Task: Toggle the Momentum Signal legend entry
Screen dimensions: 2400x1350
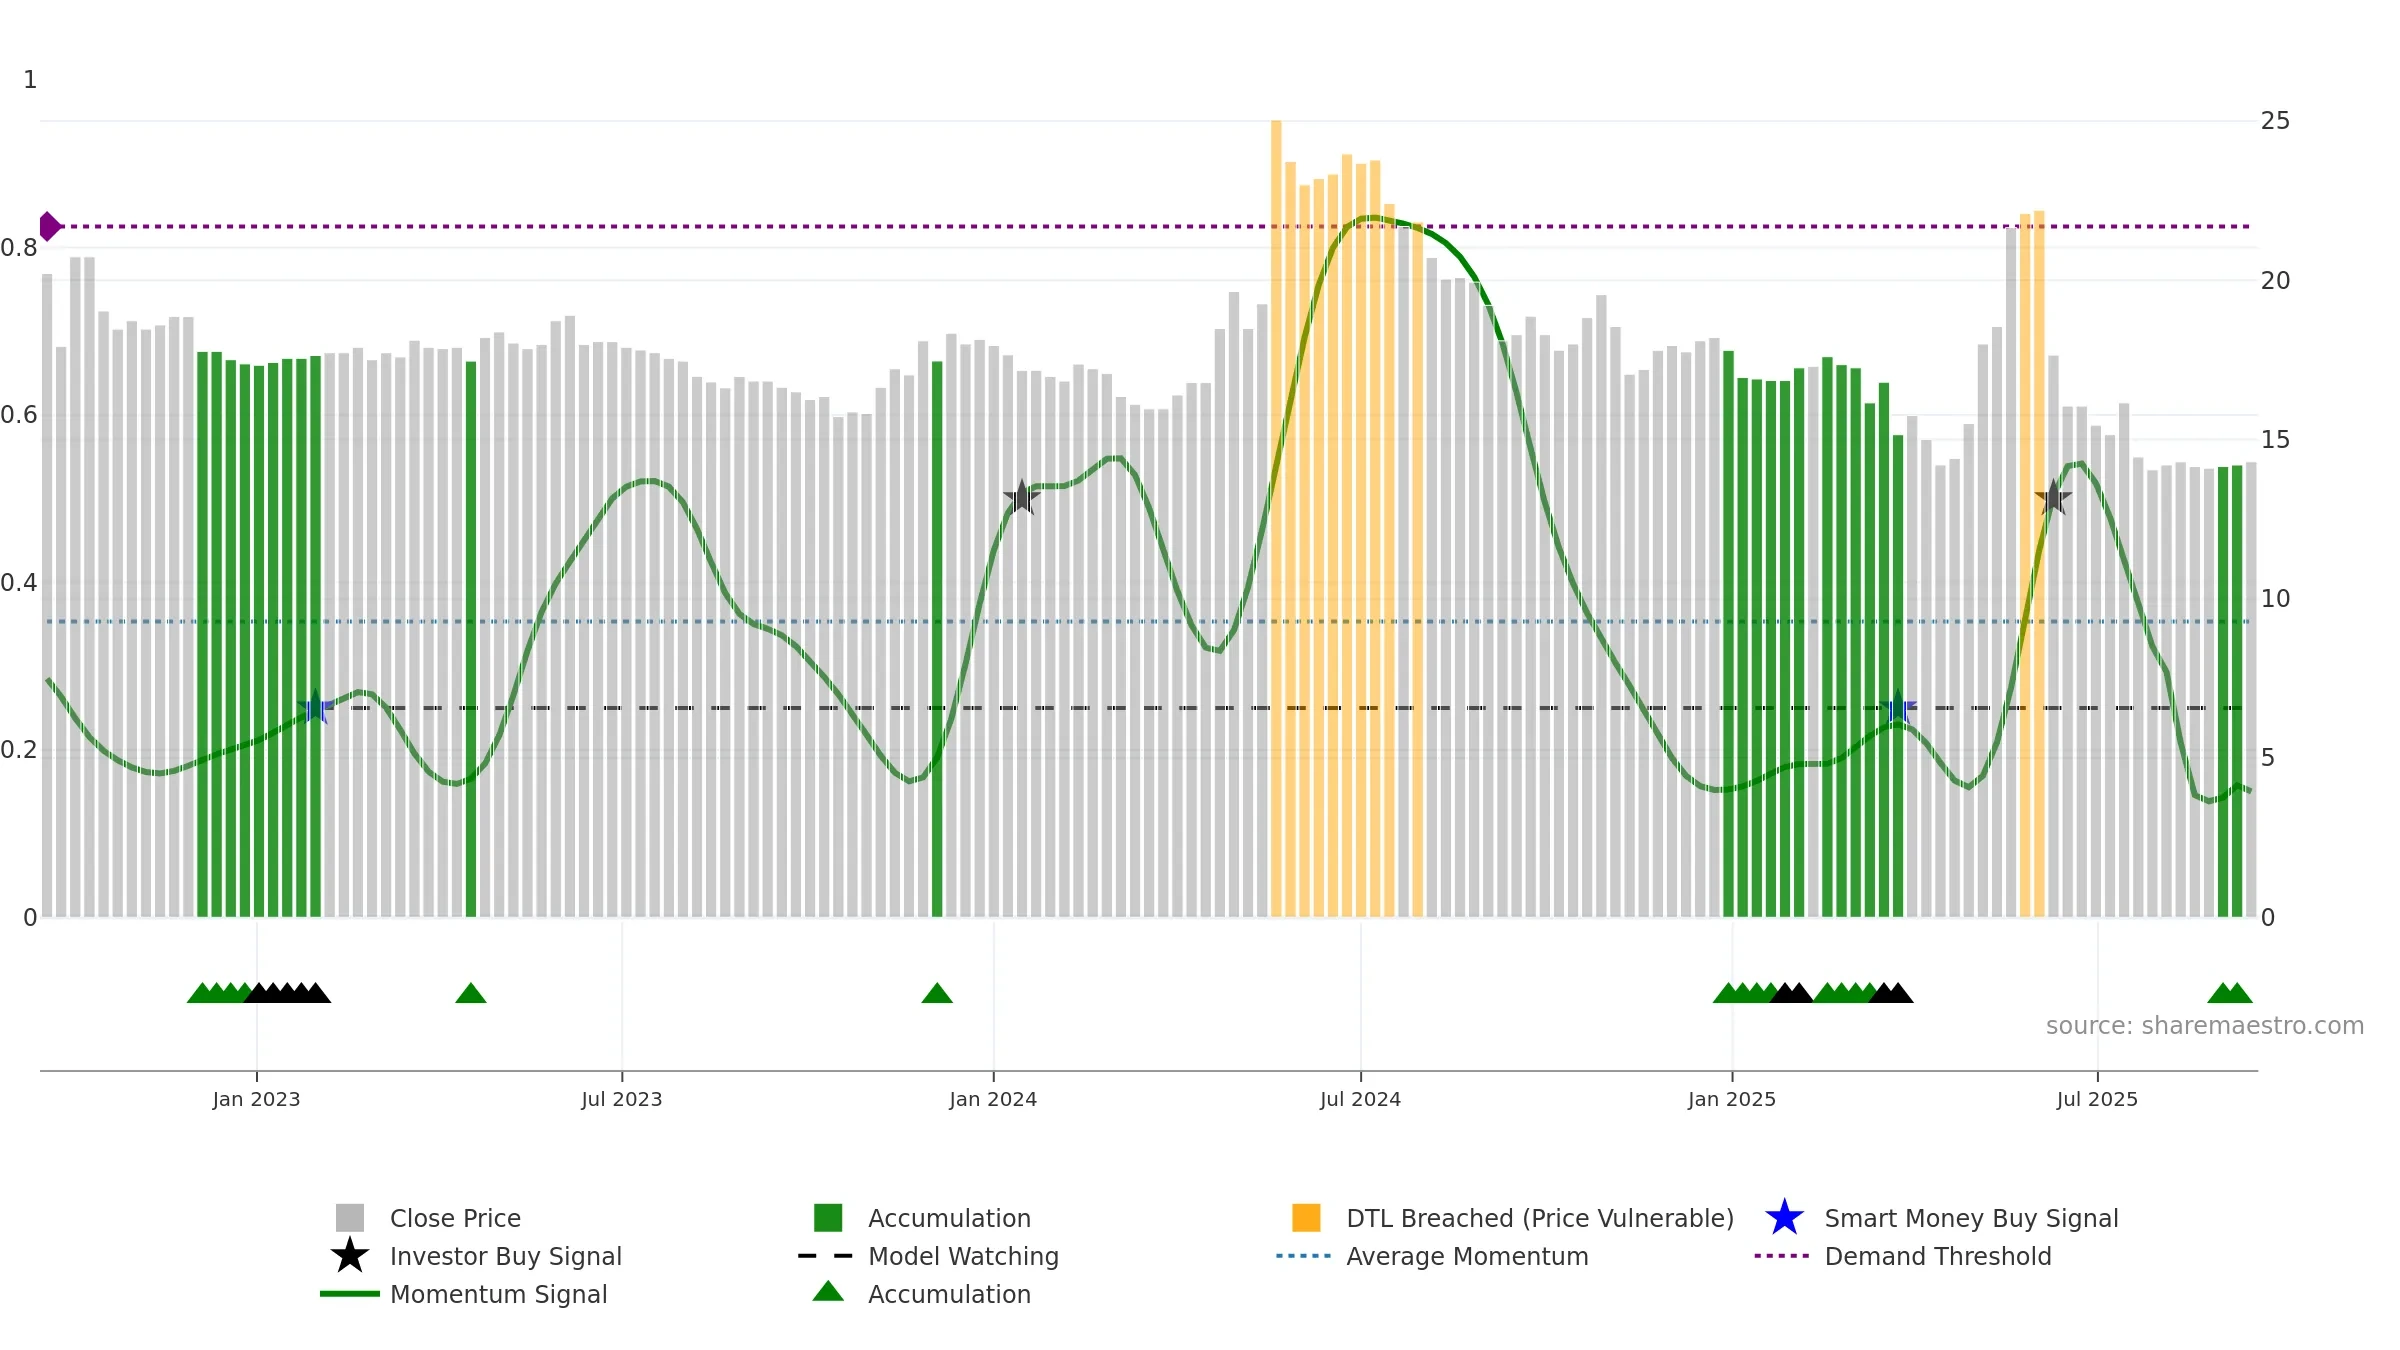Action: click(464, 1294)
